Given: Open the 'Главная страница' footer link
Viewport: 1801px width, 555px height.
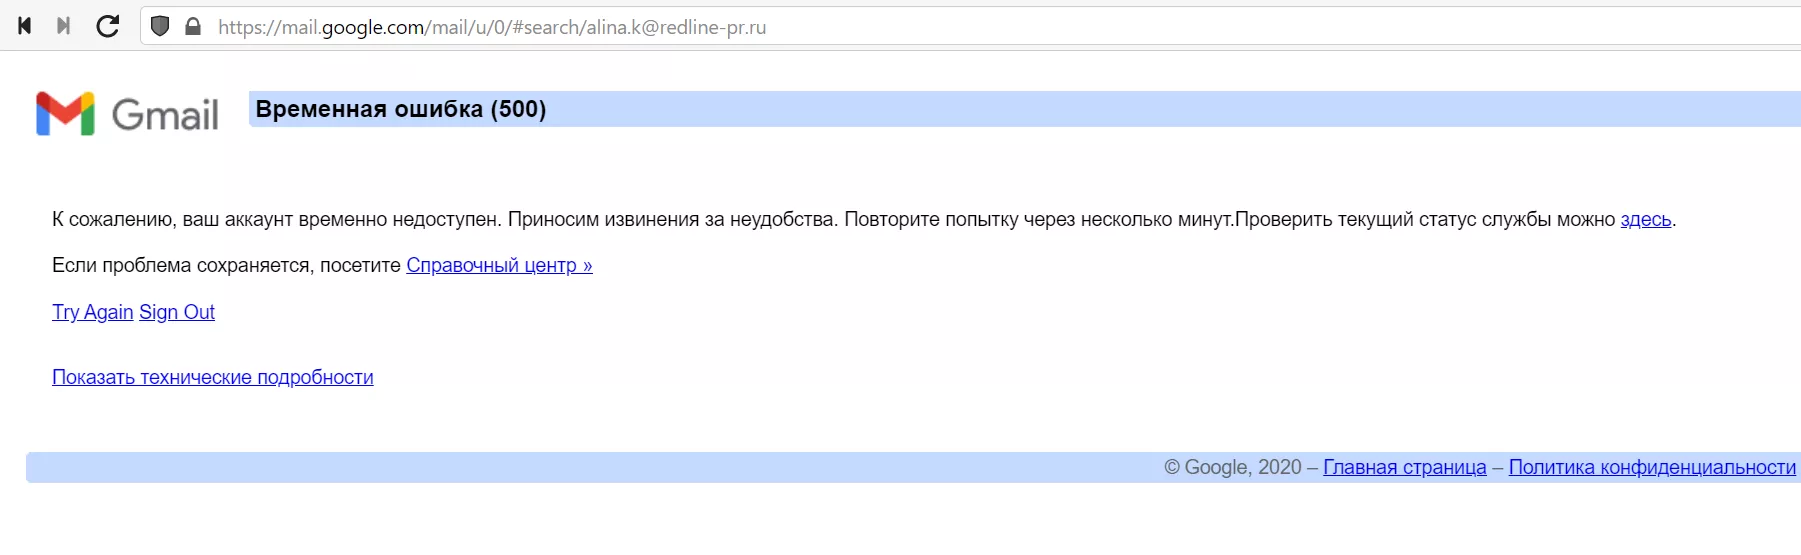Looking at the screenshot, I should point(1404,467).
